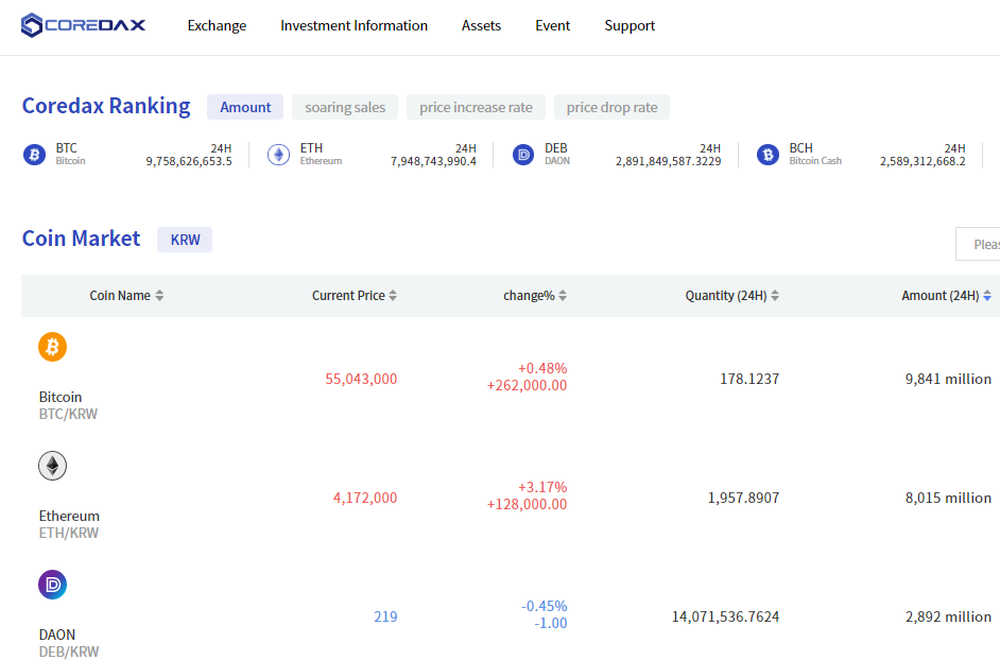This screenshot has height=665, width=1000.
Task: Sort table by Quantity (24H)
Action: coord(732,296)
